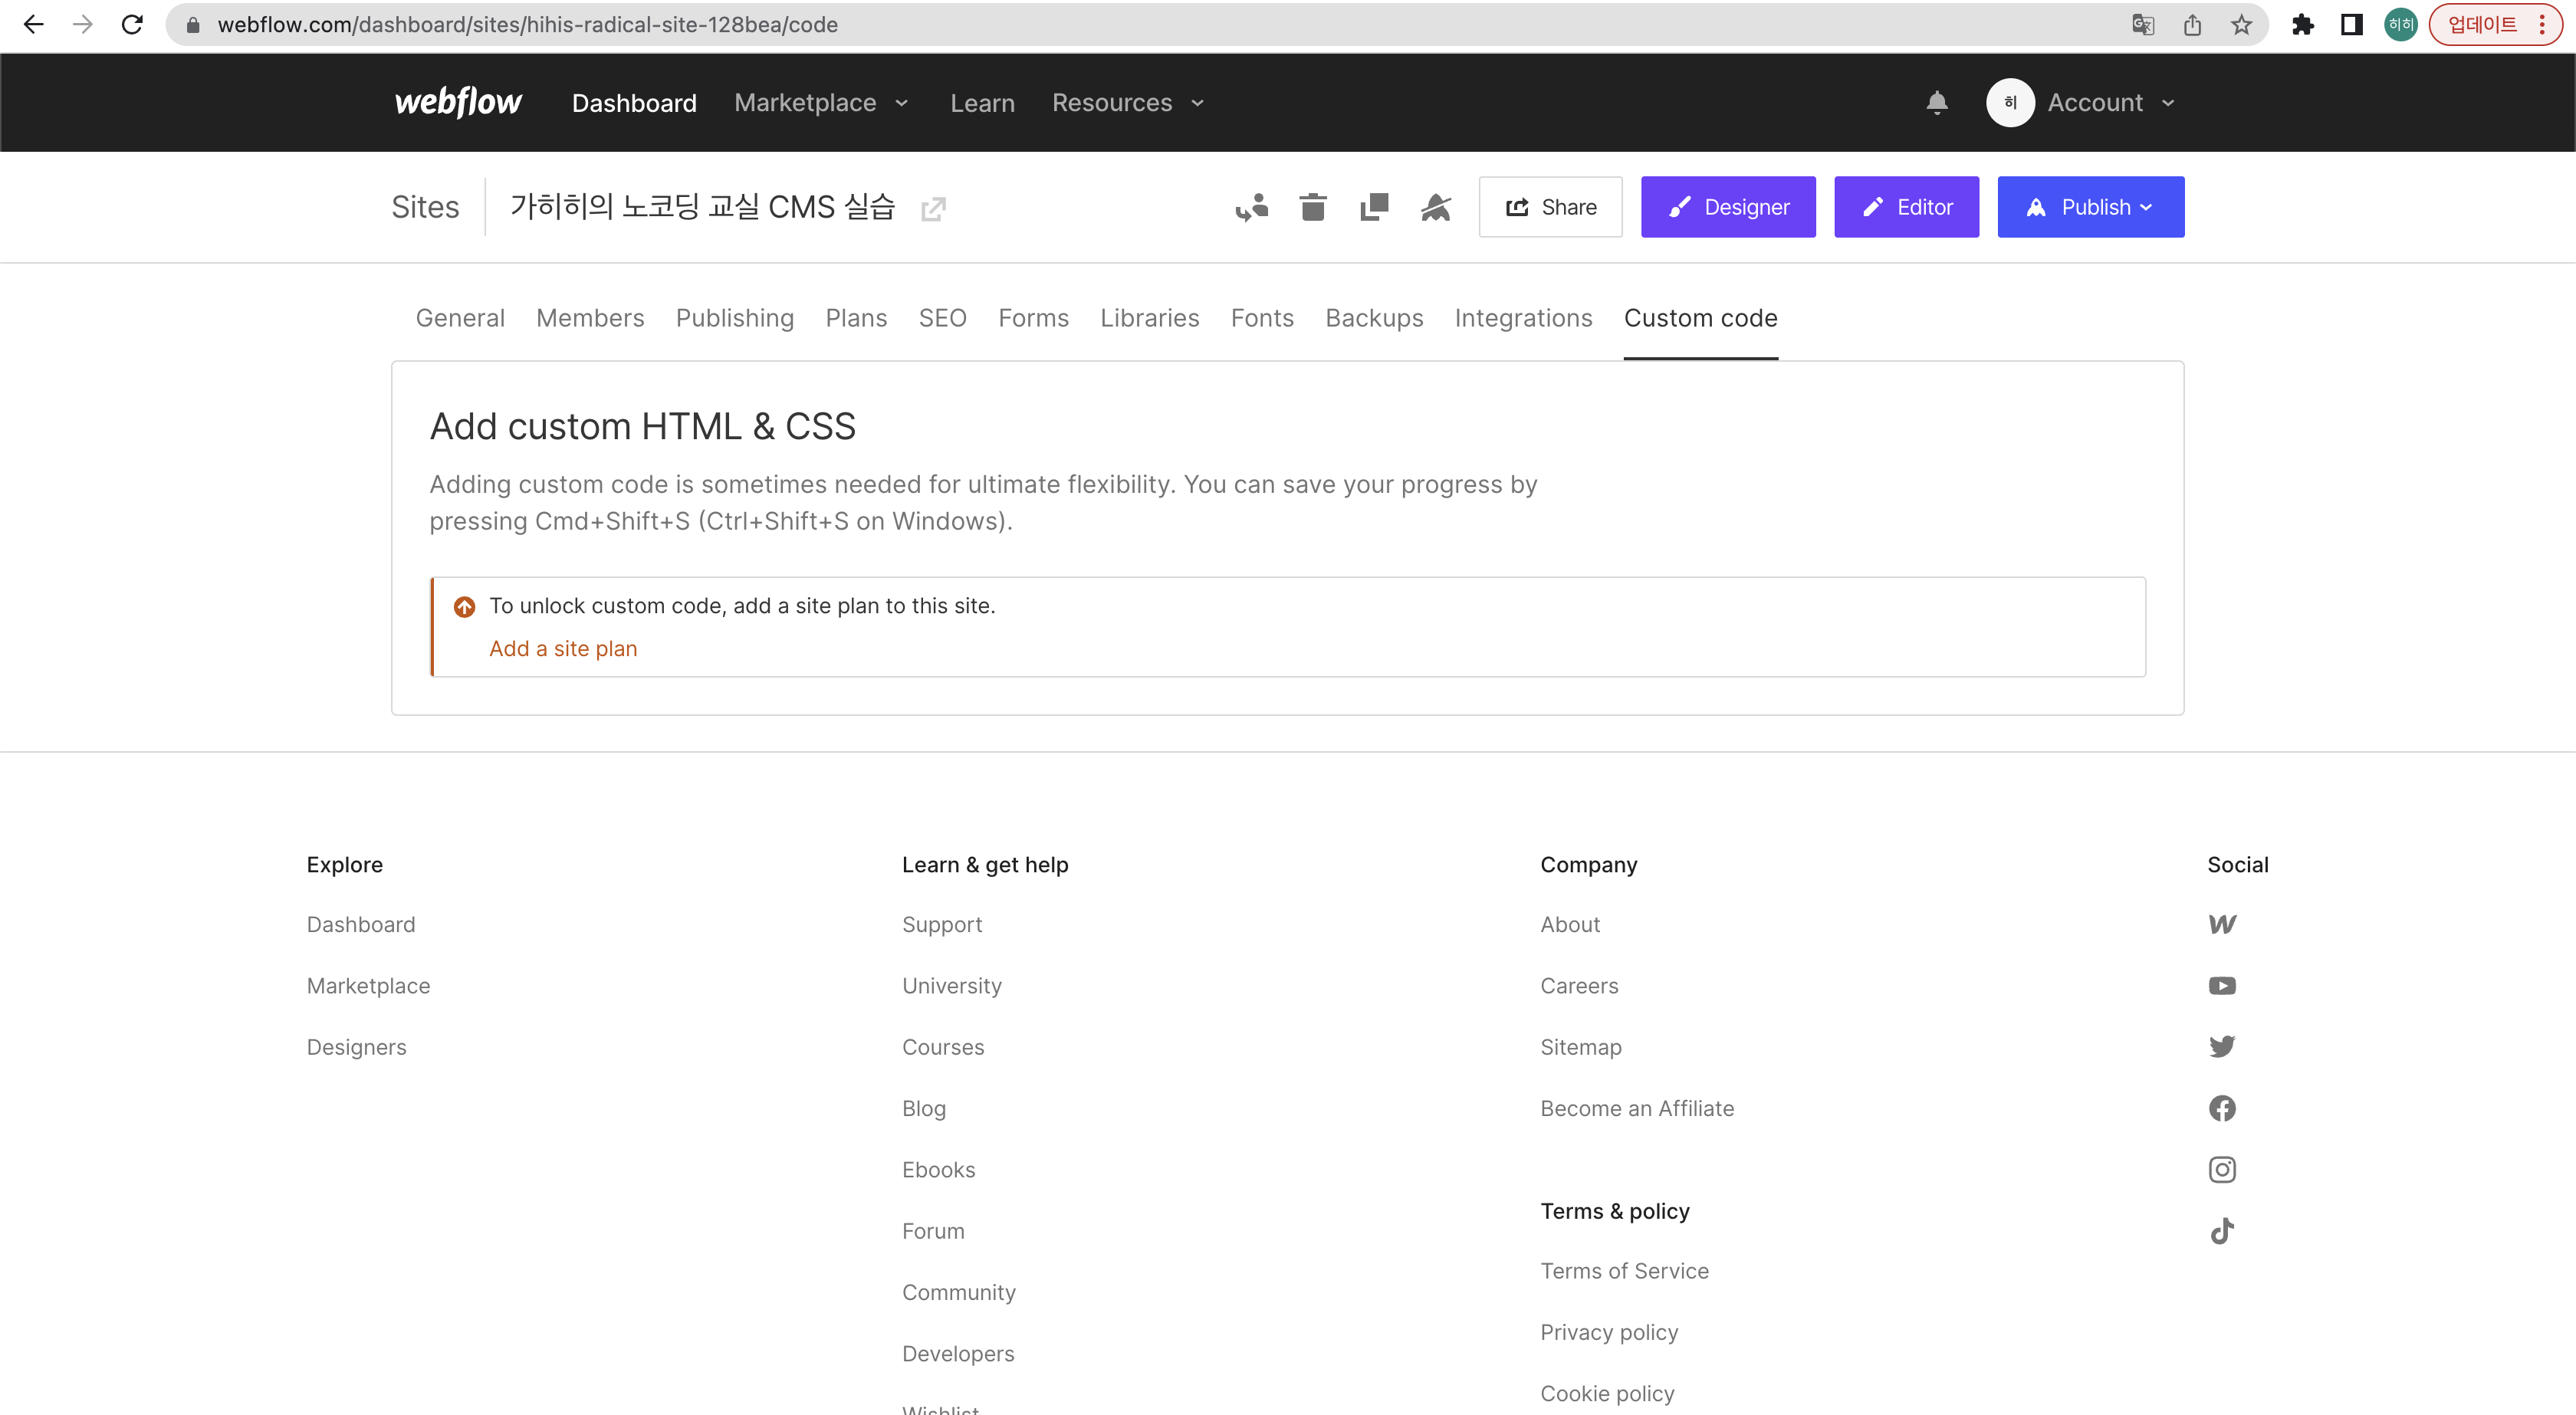
Task: Click the transfer site icon
Action: (x=1251, y=207)
